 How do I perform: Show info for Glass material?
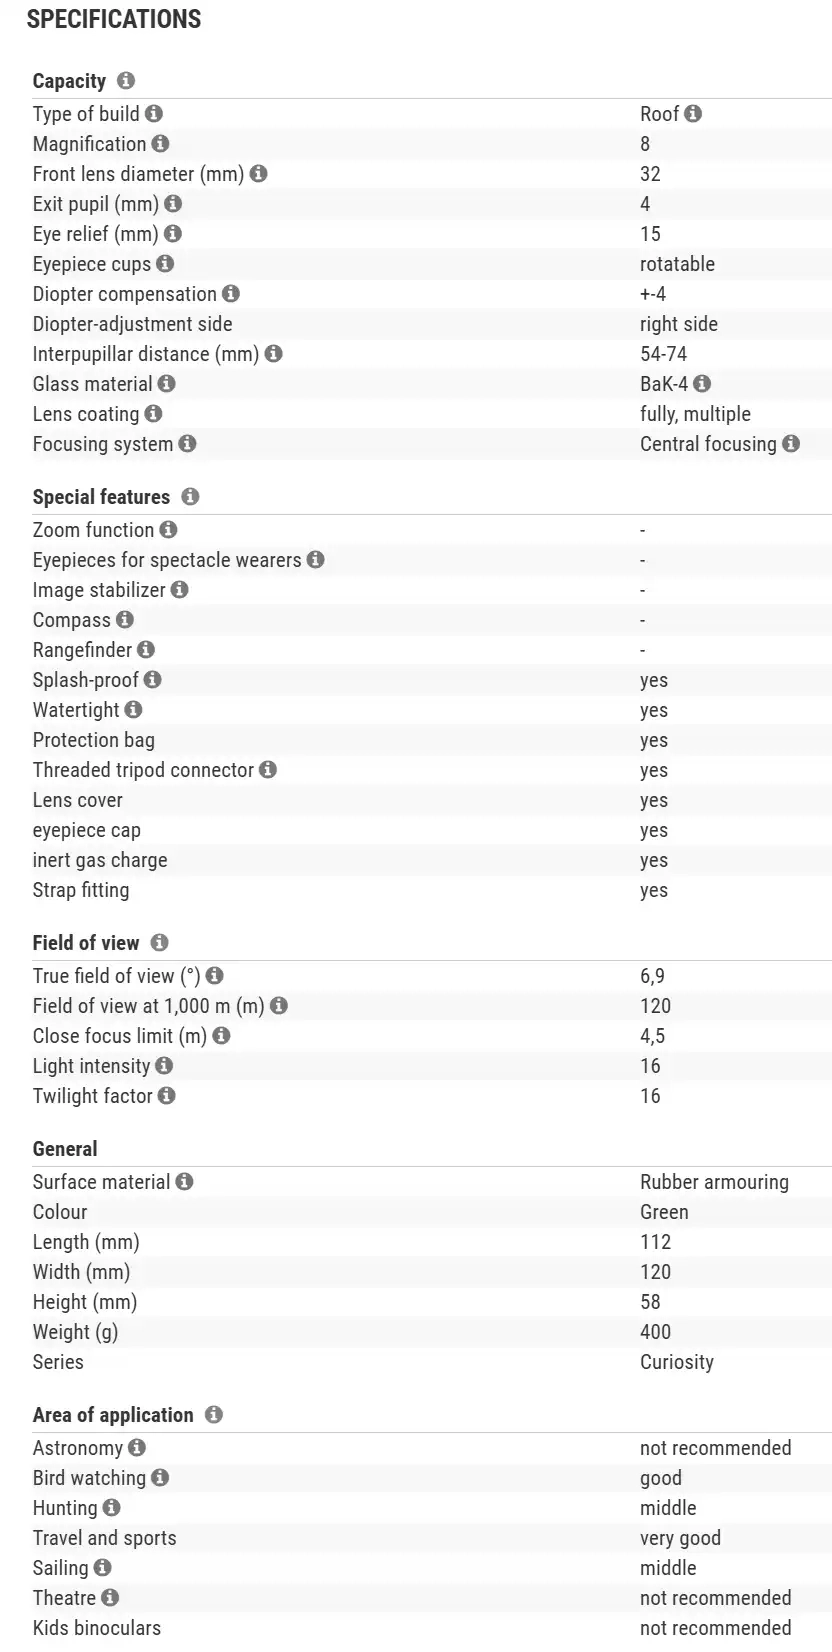(166, 384)
